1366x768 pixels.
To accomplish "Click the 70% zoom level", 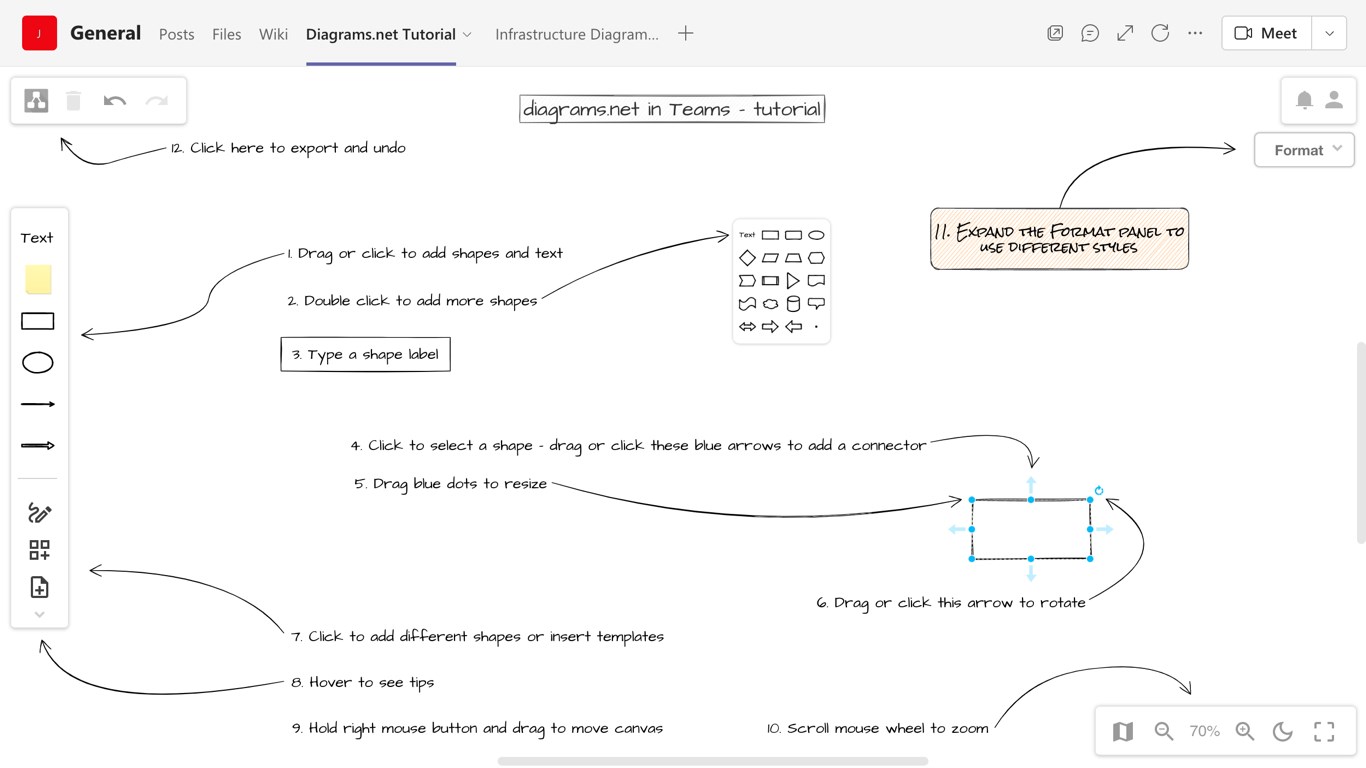I will pos(1204,732).
